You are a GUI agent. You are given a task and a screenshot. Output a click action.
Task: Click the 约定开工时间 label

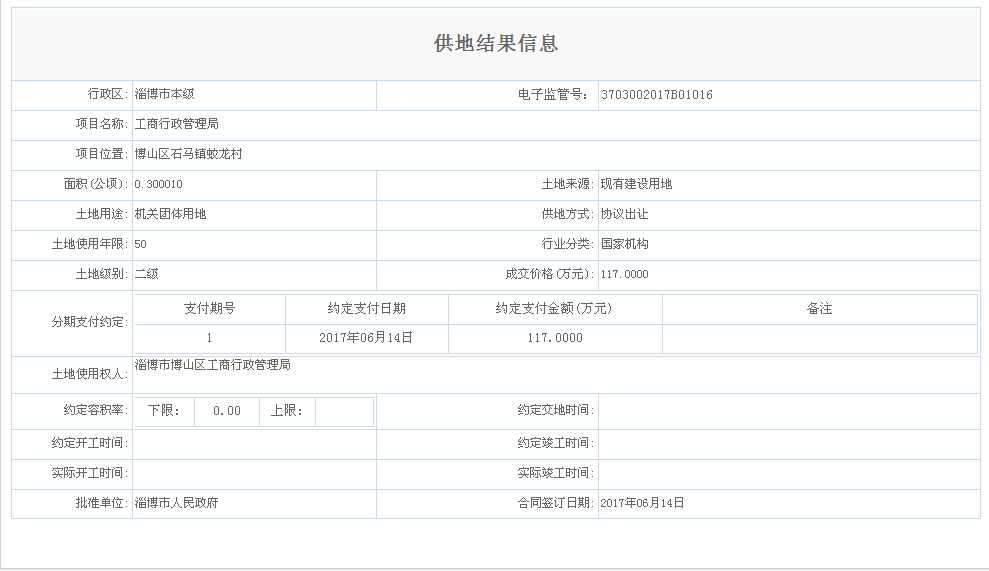point(90,443)
